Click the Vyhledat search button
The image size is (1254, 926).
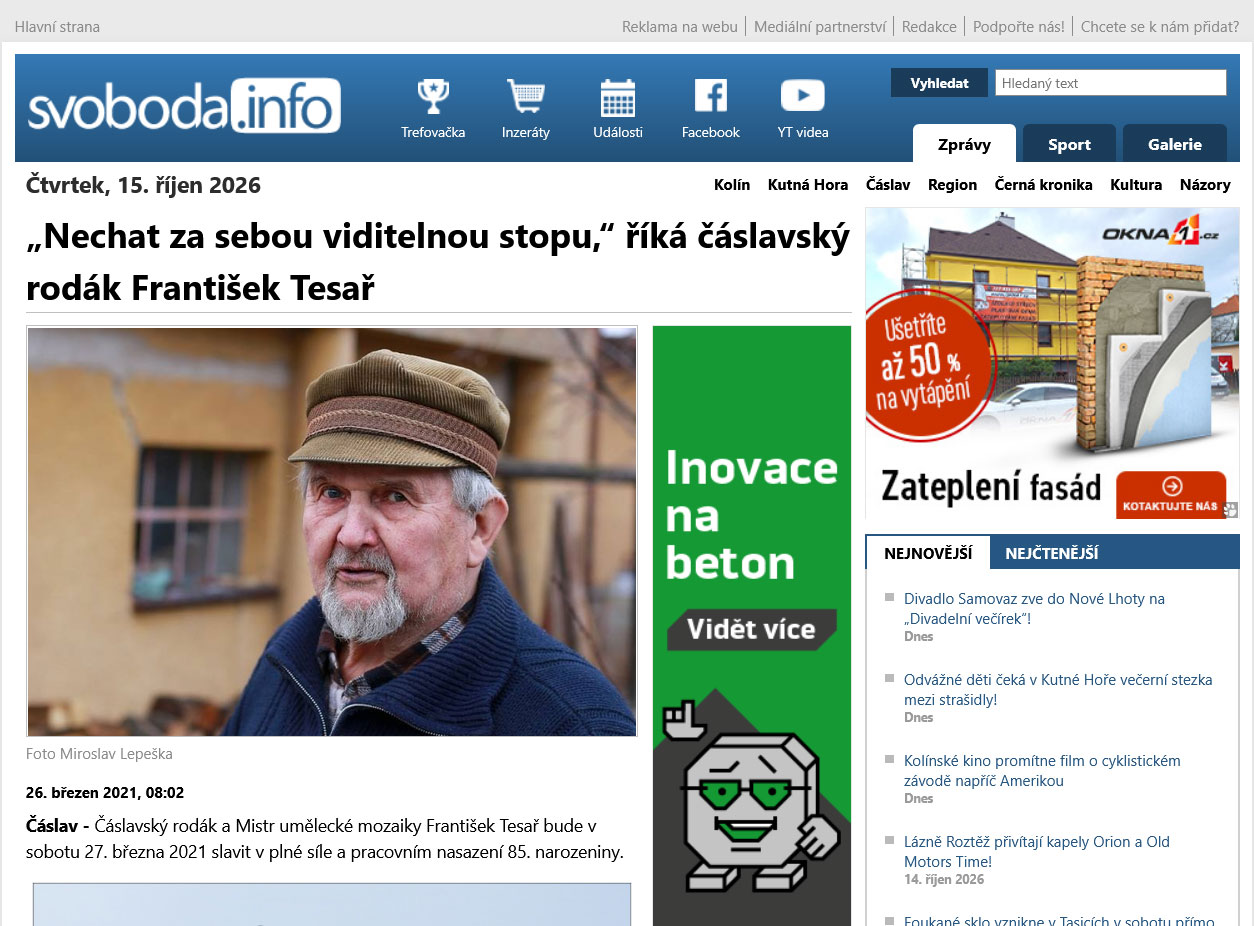(x=939, y=83)
